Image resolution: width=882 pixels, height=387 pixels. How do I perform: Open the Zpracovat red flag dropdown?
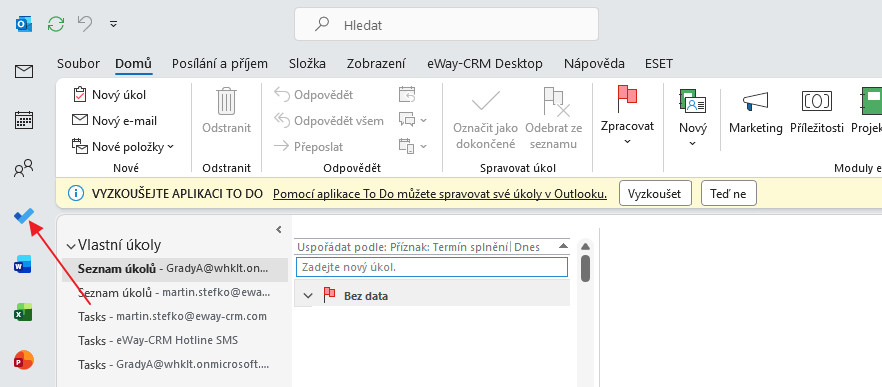pyautogui.click(x=627, y=115)
